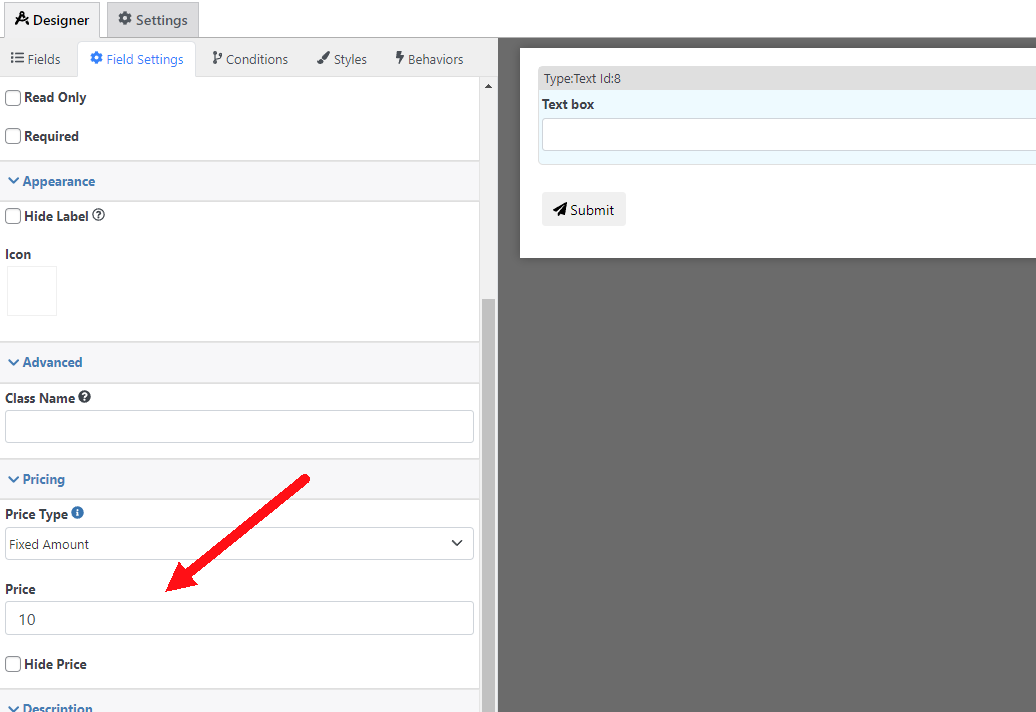Click the lightning icon beside Behaviors

point(400,58)
